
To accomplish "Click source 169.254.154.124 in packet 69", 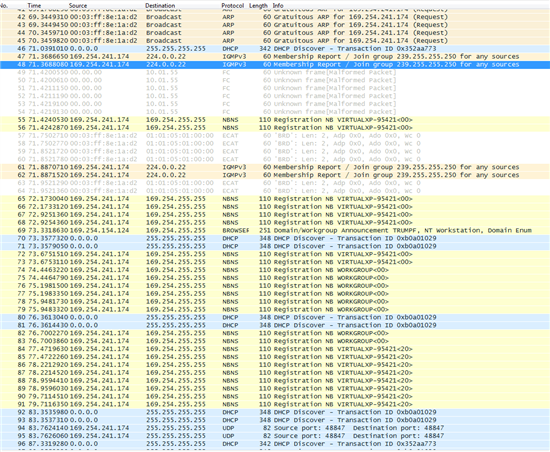I will [99, 230].
